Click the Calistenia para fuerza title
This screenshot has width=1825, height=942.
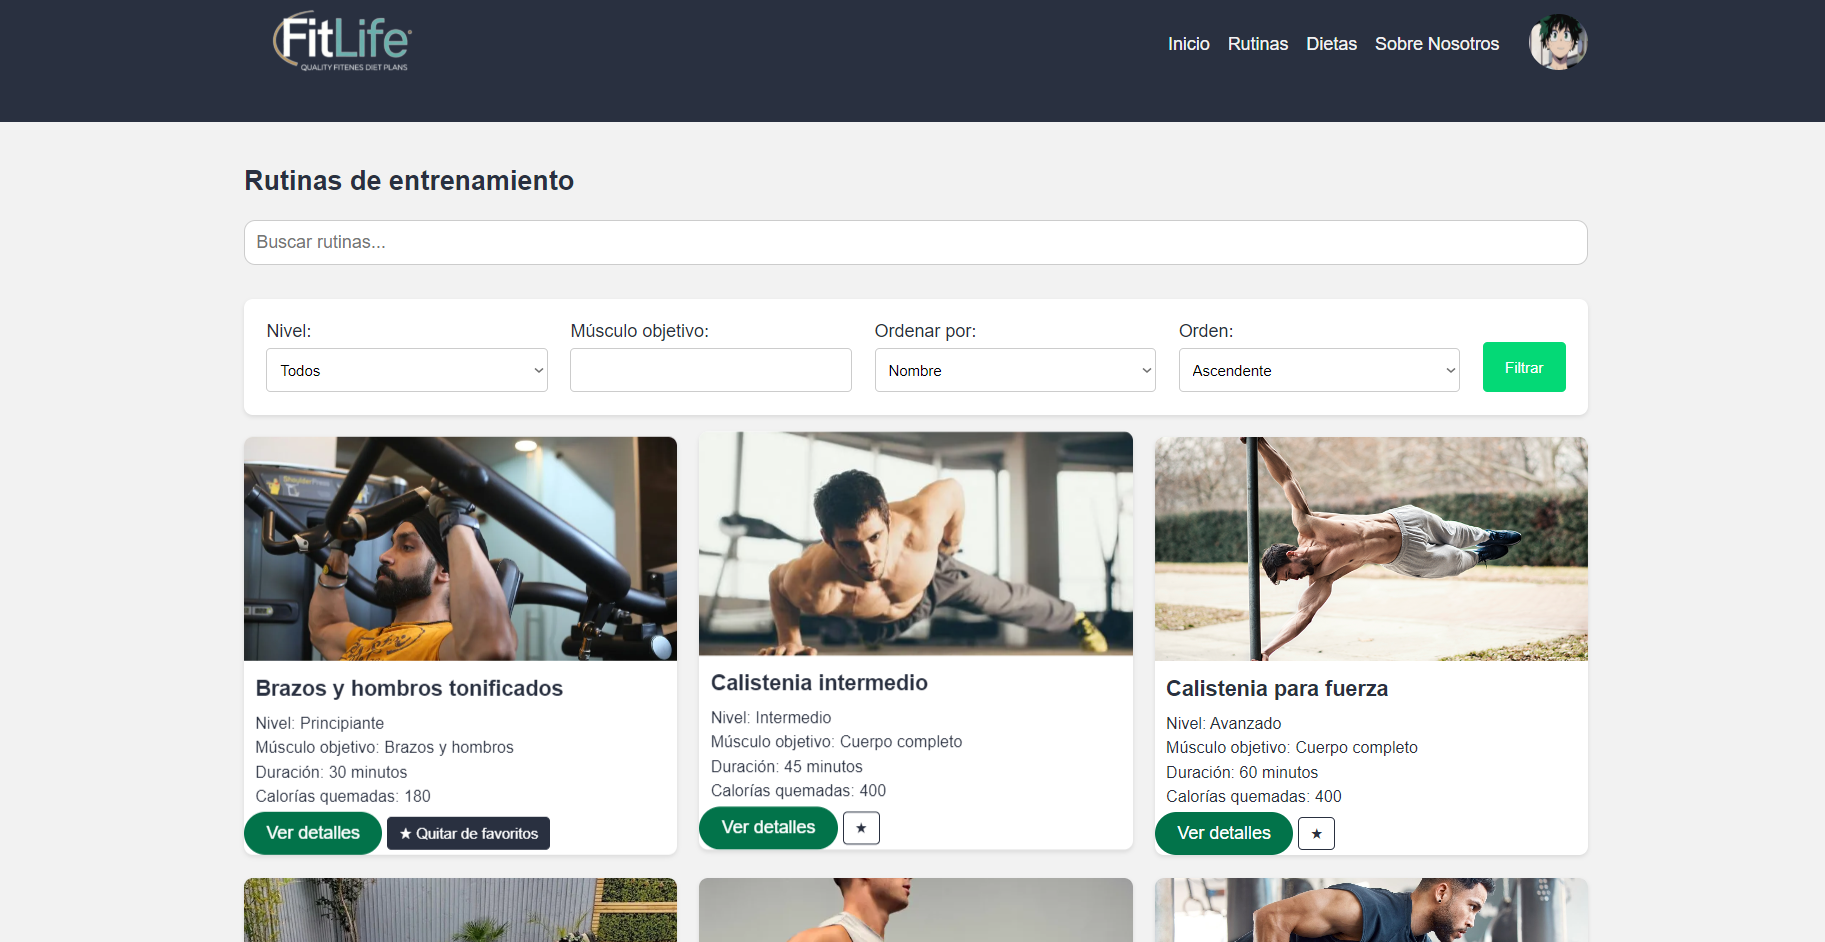tap(1277, 688)
